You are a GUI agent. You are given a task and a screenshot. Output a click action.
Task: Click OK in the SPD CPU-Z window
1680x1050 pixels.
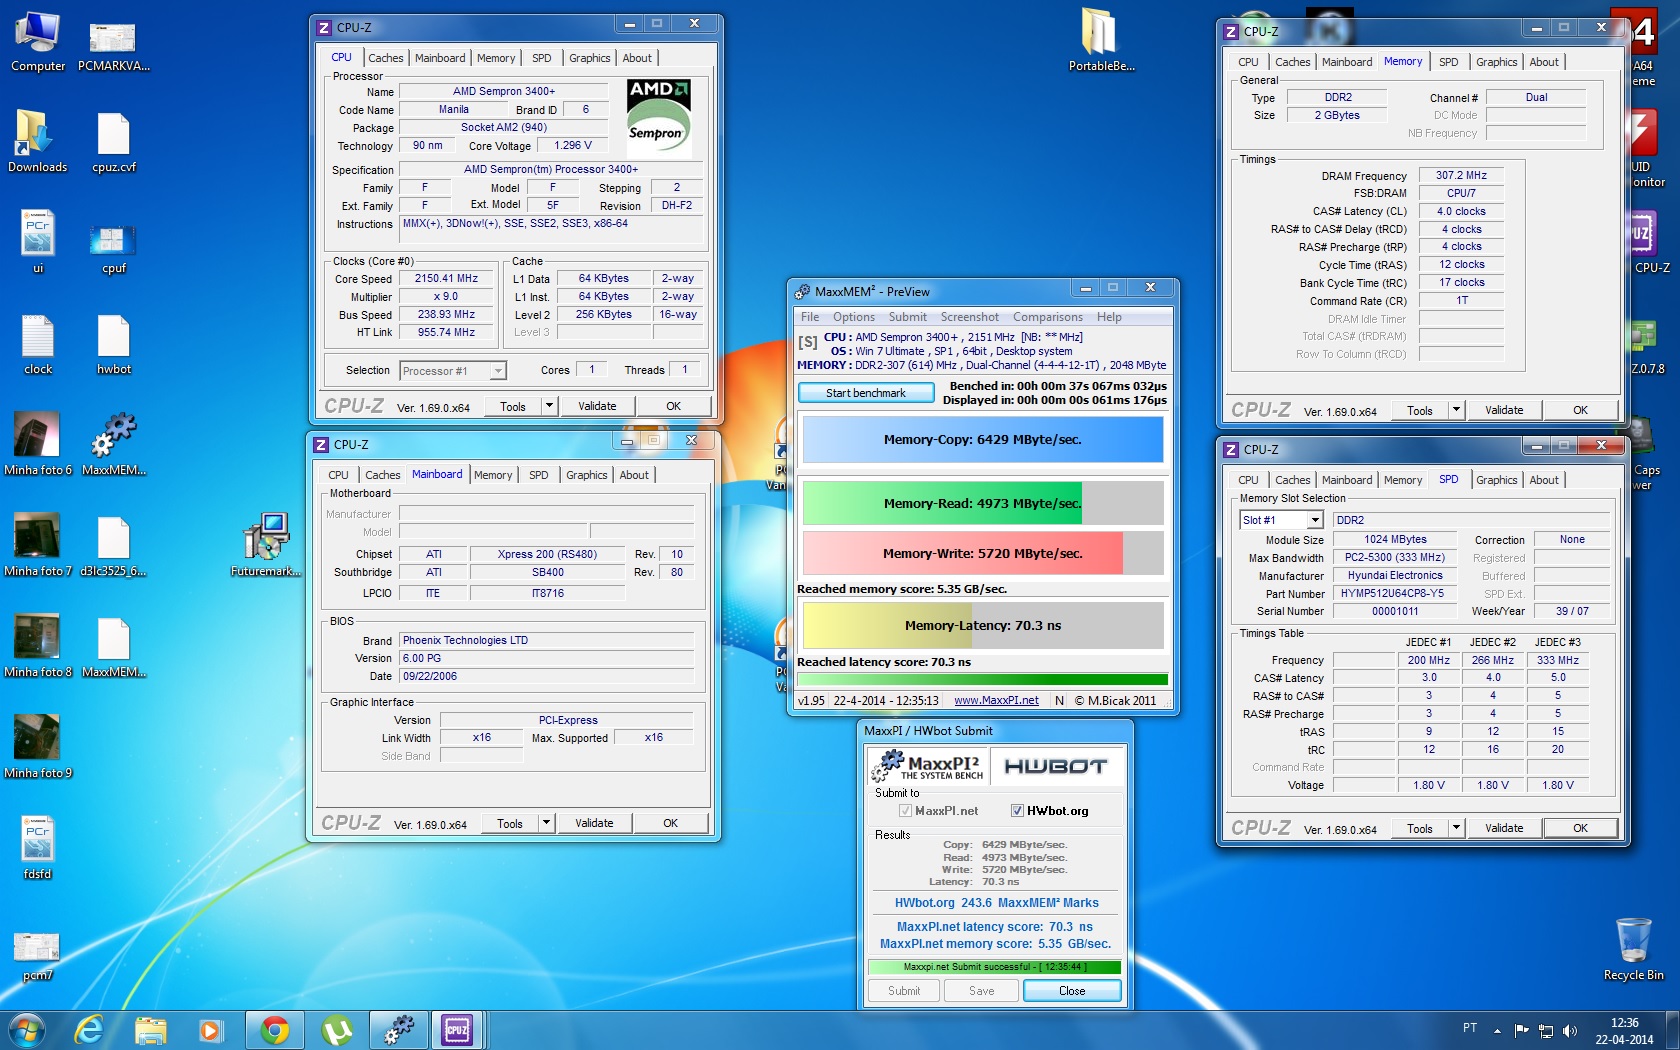click(x=1580, y=828)
